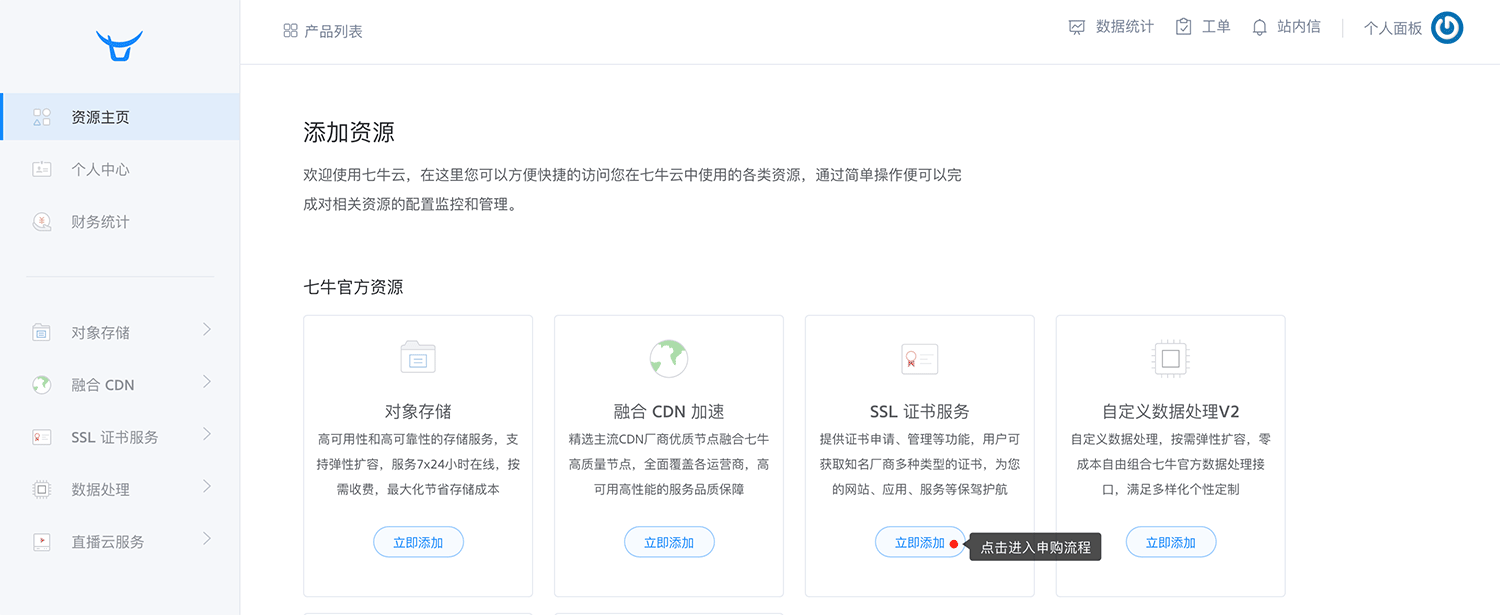
Task: Open the 产品列表 grid icon
Action: point(290,31)
